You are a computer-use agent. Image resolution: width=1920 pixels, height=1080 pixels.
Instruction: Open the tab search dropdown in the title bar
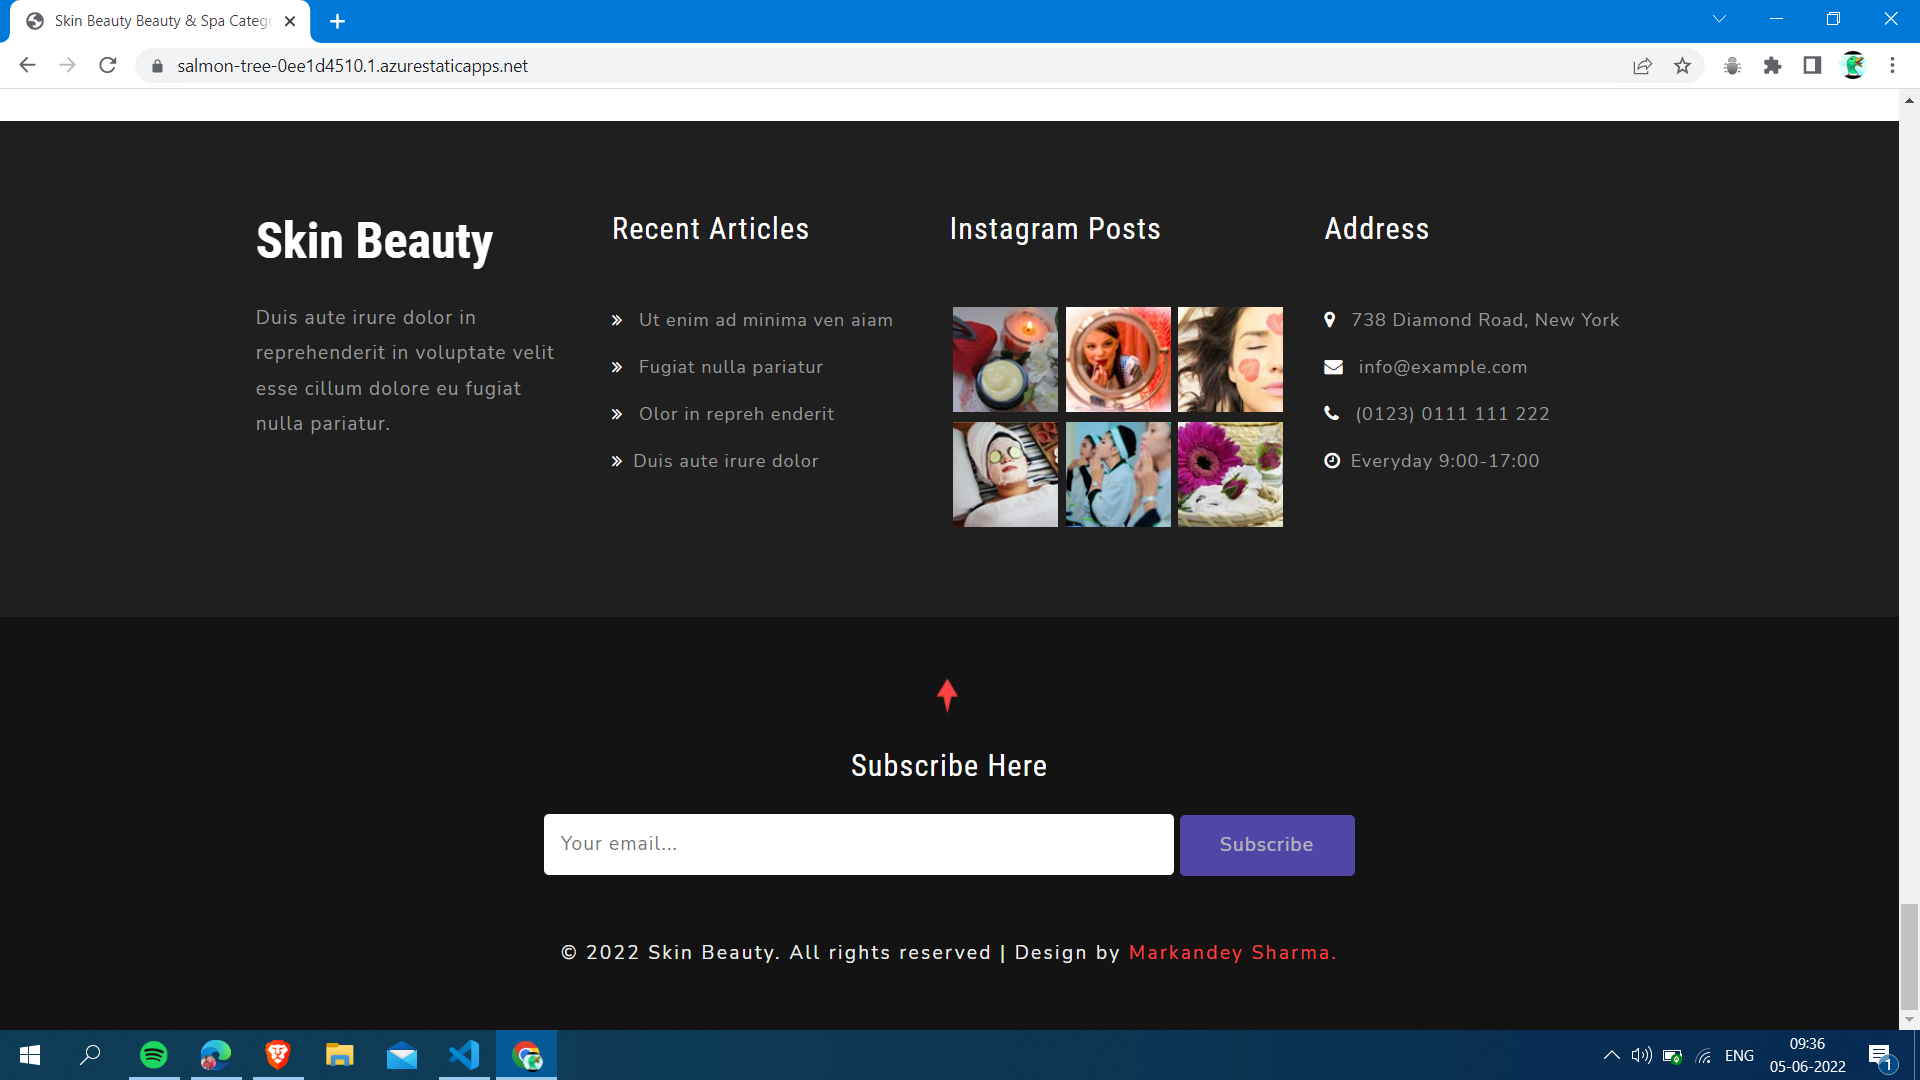(x=1719, y=18)
